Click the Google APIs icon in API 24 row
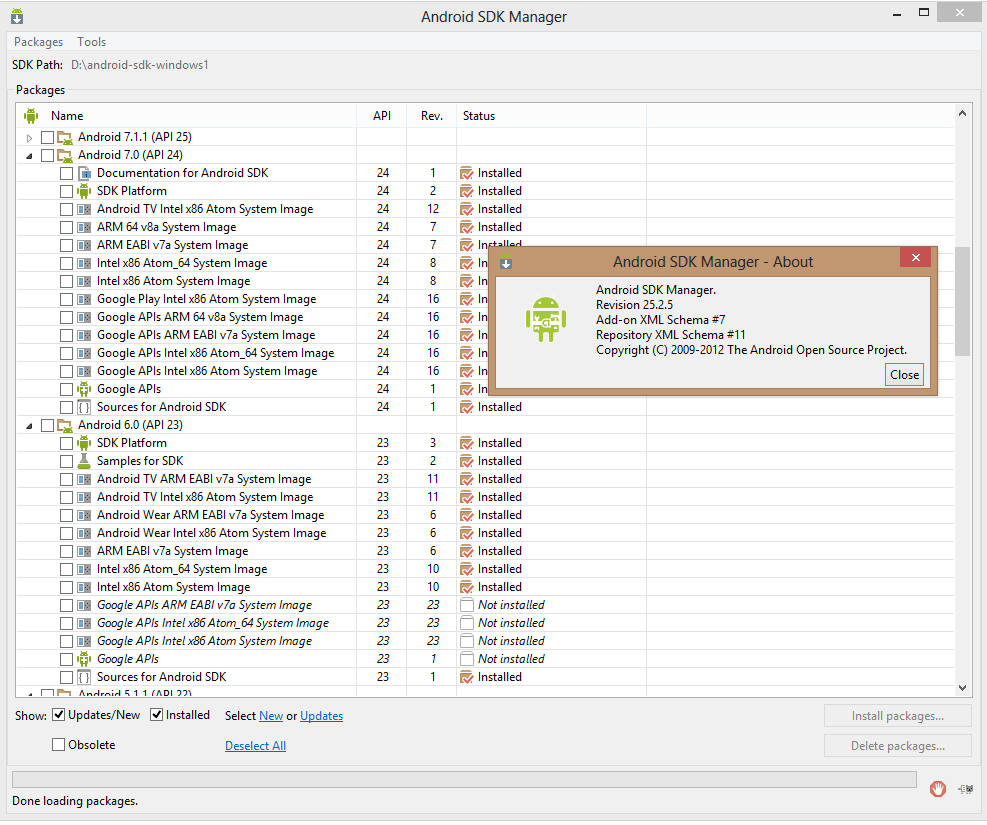The height and width of the screenshot is (825, 987). pos(84,390)
